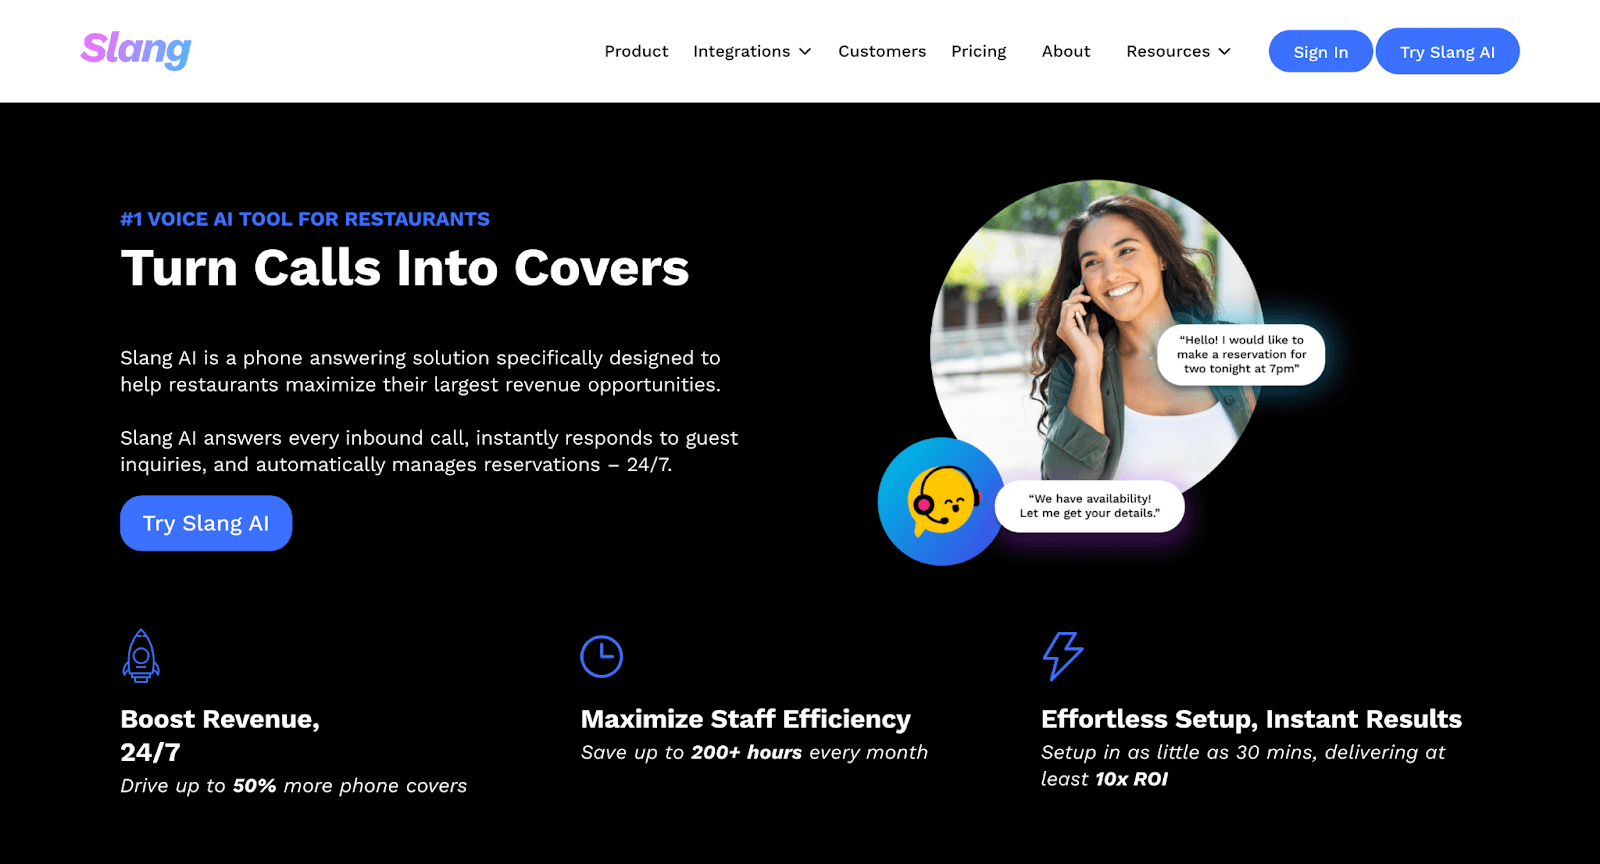Expand the Integrations dropdown chevron
This screenshot has width=1600, height=864.
805,52
